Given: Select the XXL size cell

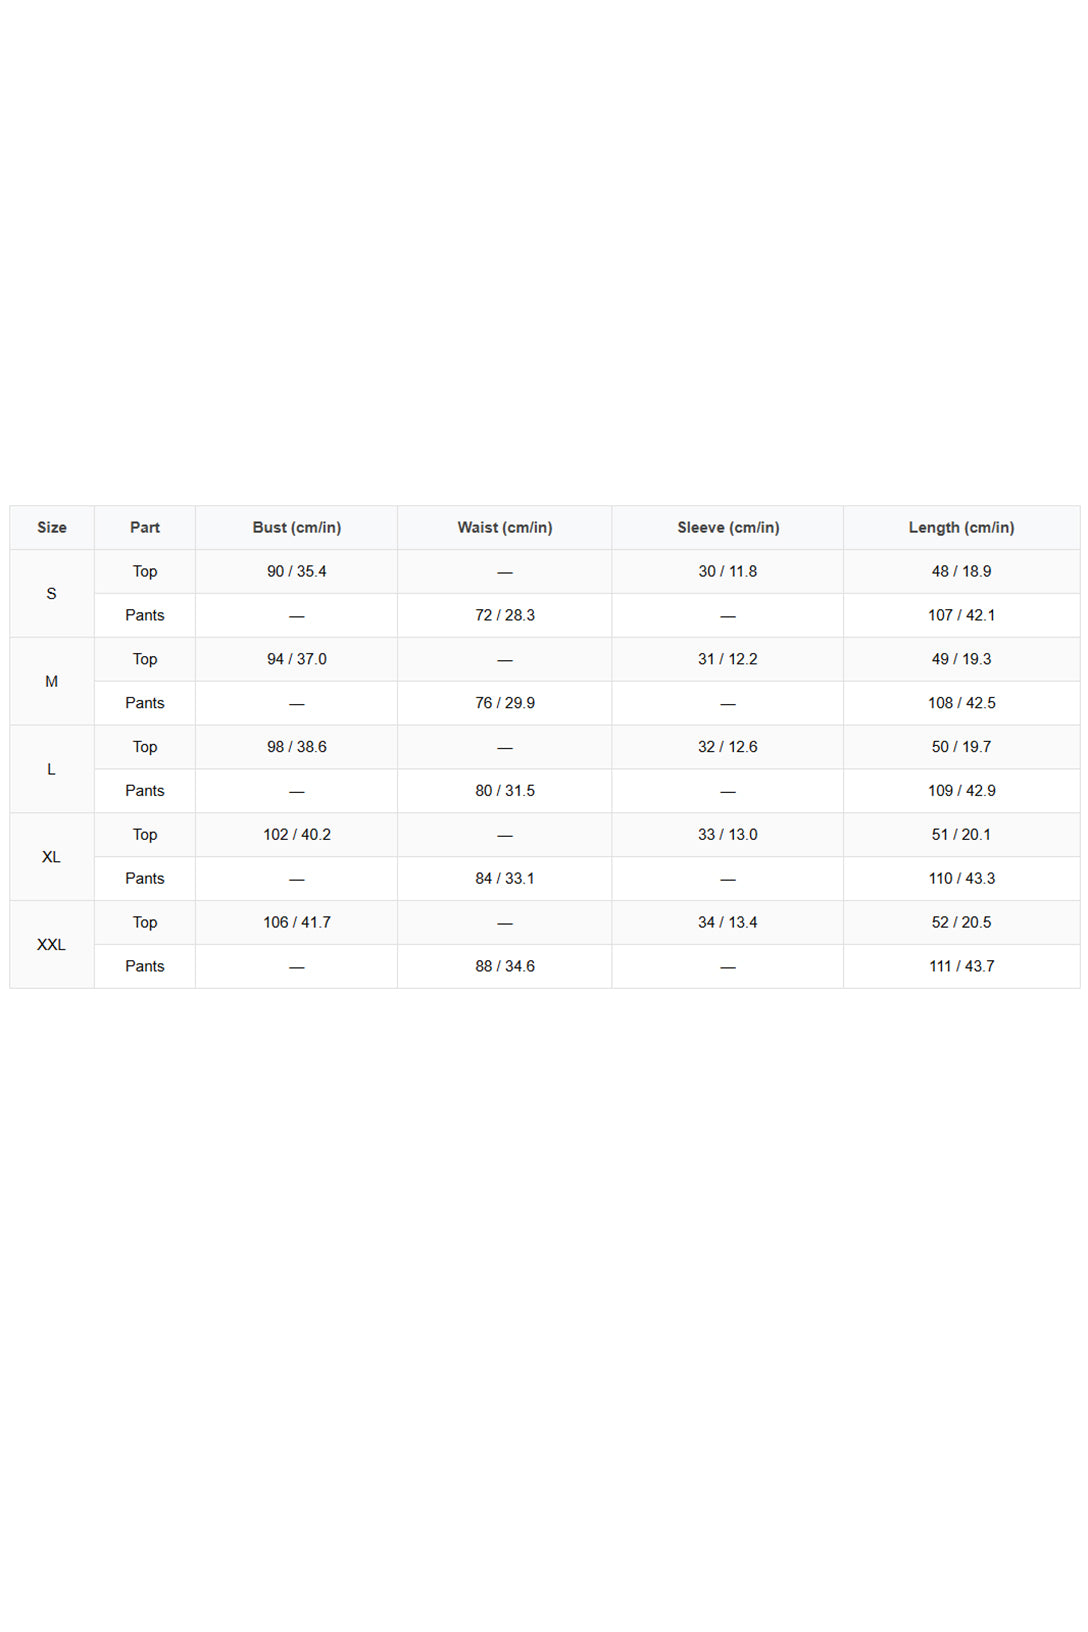Looking at the screenshot, I should [52, 945].
